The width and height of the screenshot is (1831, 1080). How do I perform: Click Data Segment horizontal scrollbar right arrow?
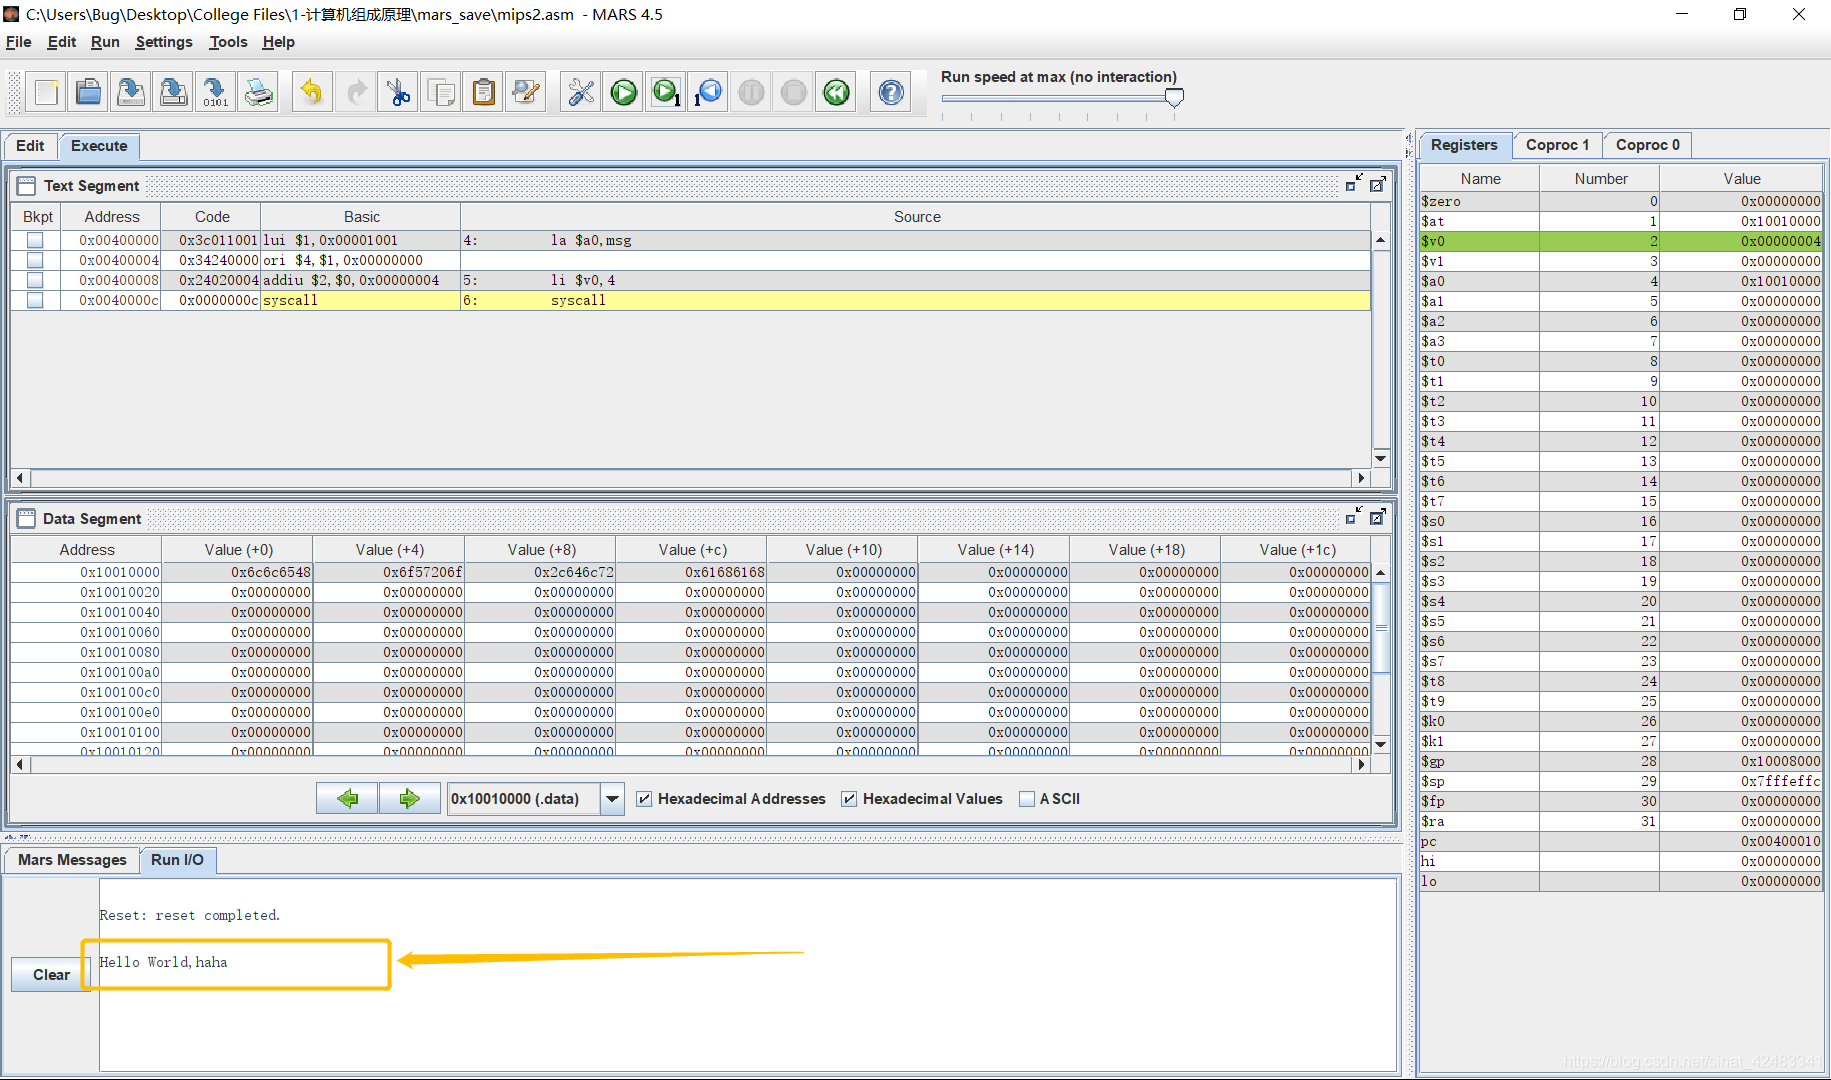coord(1360,765)
